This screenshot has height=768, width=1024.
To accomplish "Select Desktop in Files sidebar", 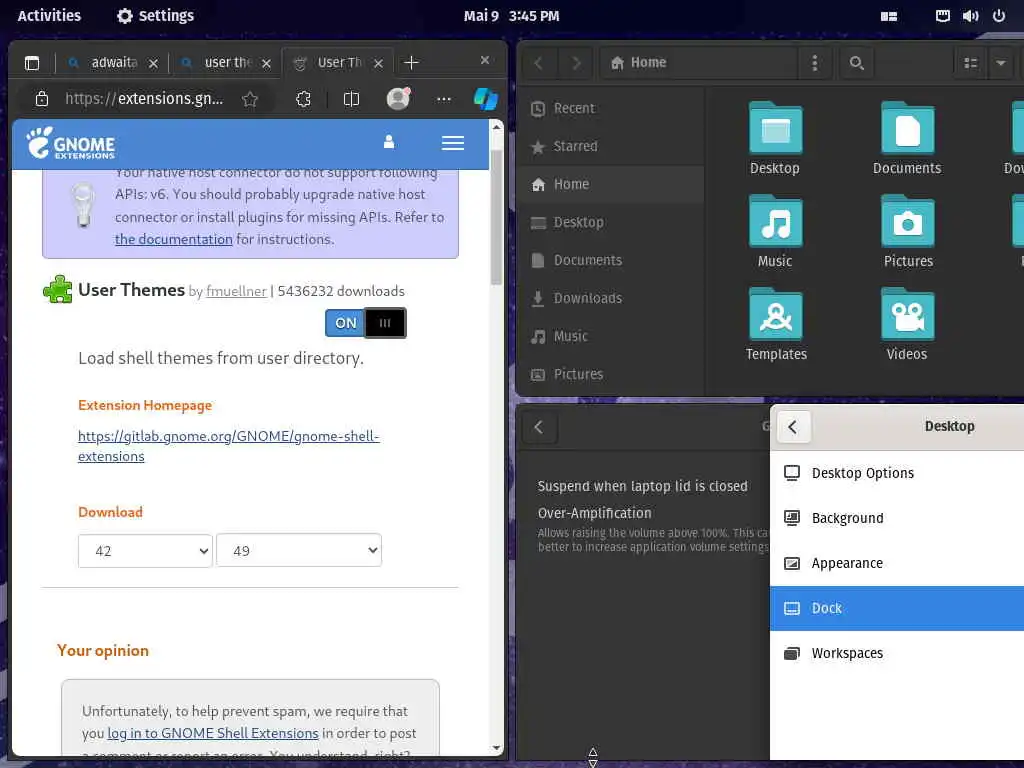I will (610, 222).
